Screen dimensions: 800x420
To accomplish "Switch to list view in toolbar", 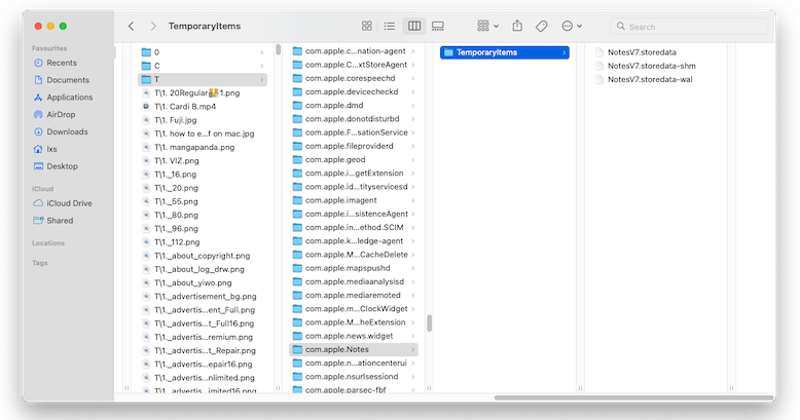I will pyautogui.click(x=390, y=26).
